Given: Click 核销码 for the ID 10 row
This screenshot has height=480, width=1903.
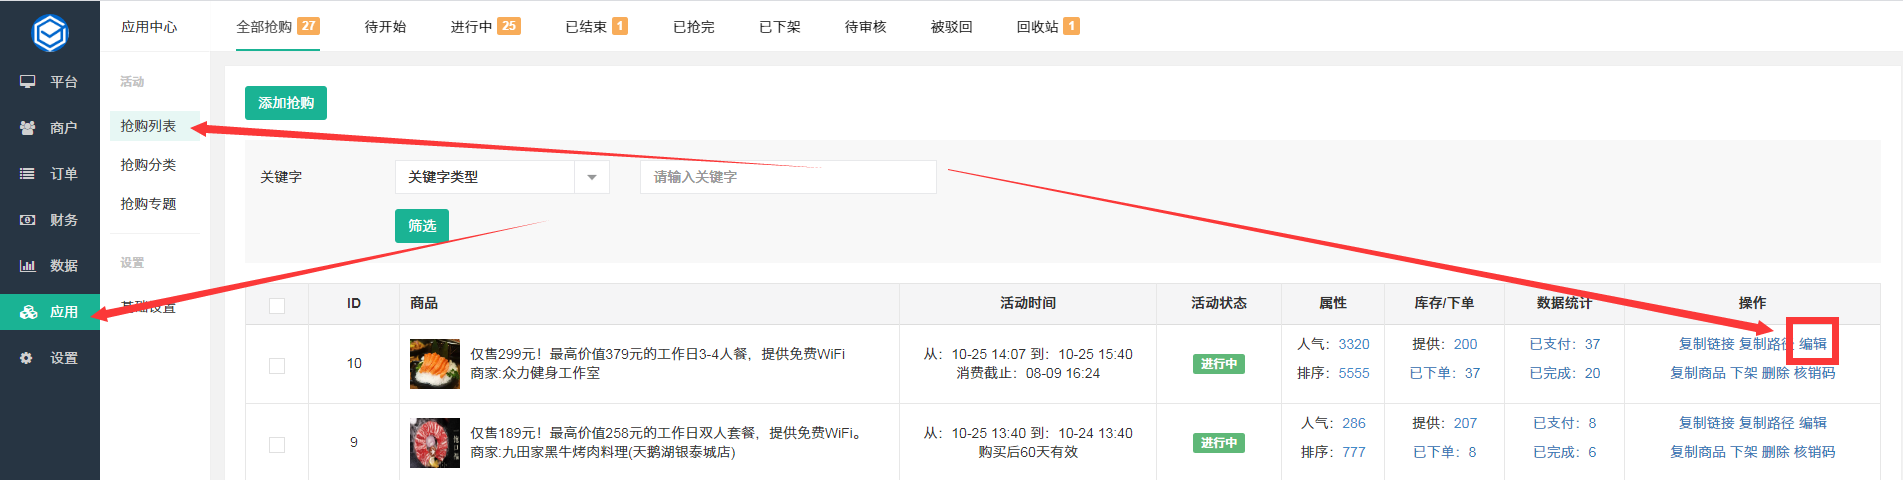Looking at the screenshot, I should click(1815, 373).
